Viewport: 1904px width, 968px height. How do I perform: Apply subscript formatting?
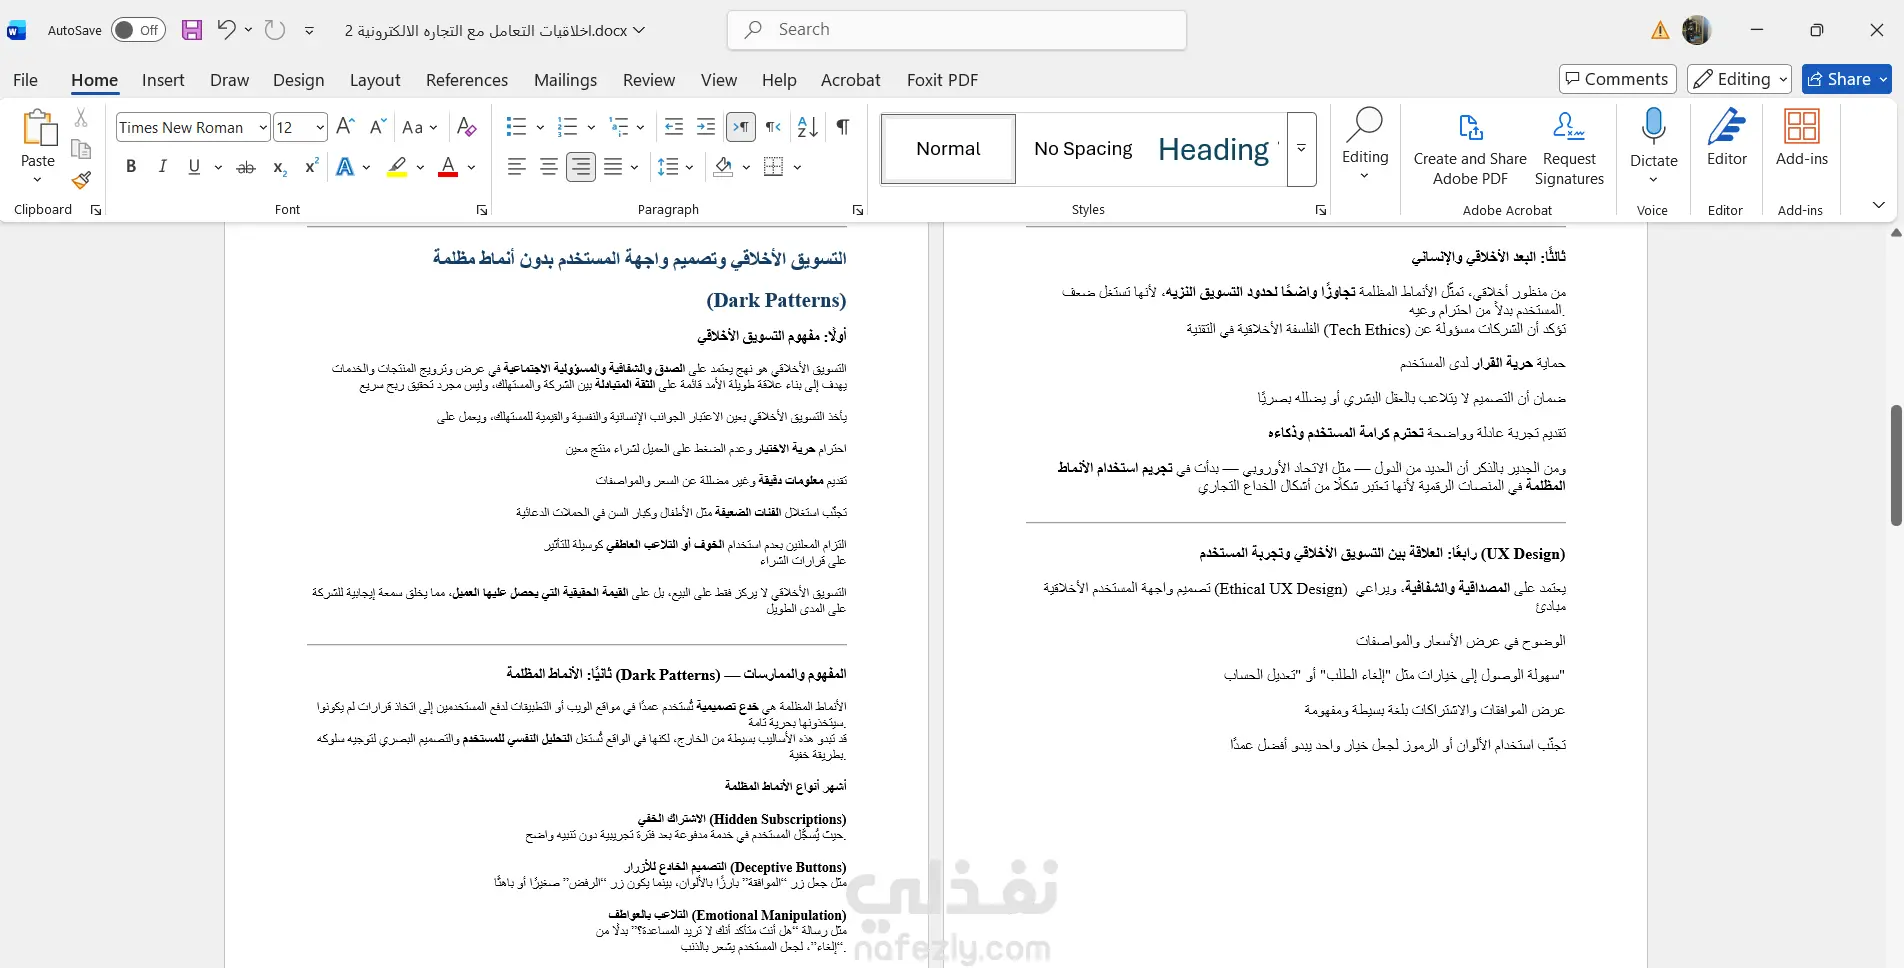(280, 167)
